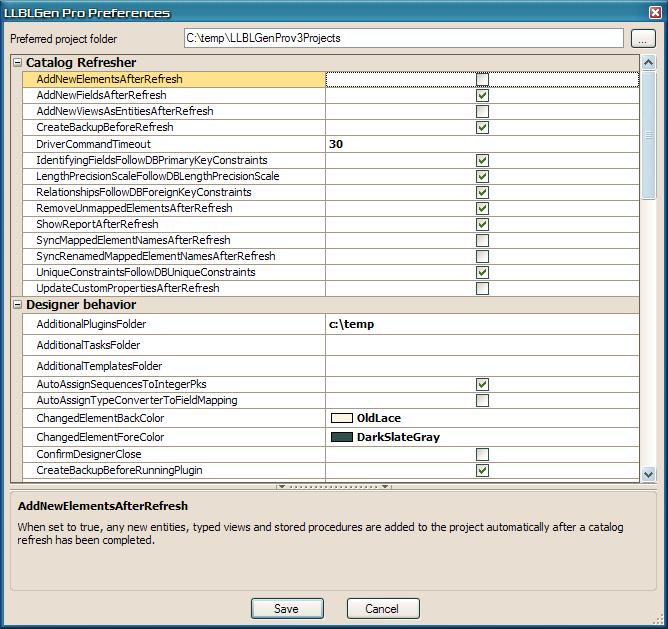Select the DriverCommandTimeout property label
668x629 pixels.
93,144
